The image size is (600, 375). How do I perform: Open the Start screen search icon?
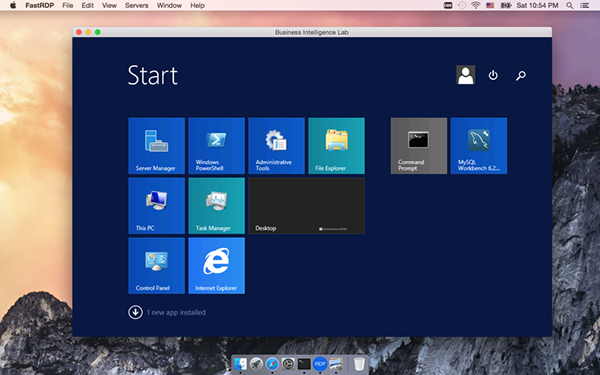pyautogui.click(x=520, y=75)
